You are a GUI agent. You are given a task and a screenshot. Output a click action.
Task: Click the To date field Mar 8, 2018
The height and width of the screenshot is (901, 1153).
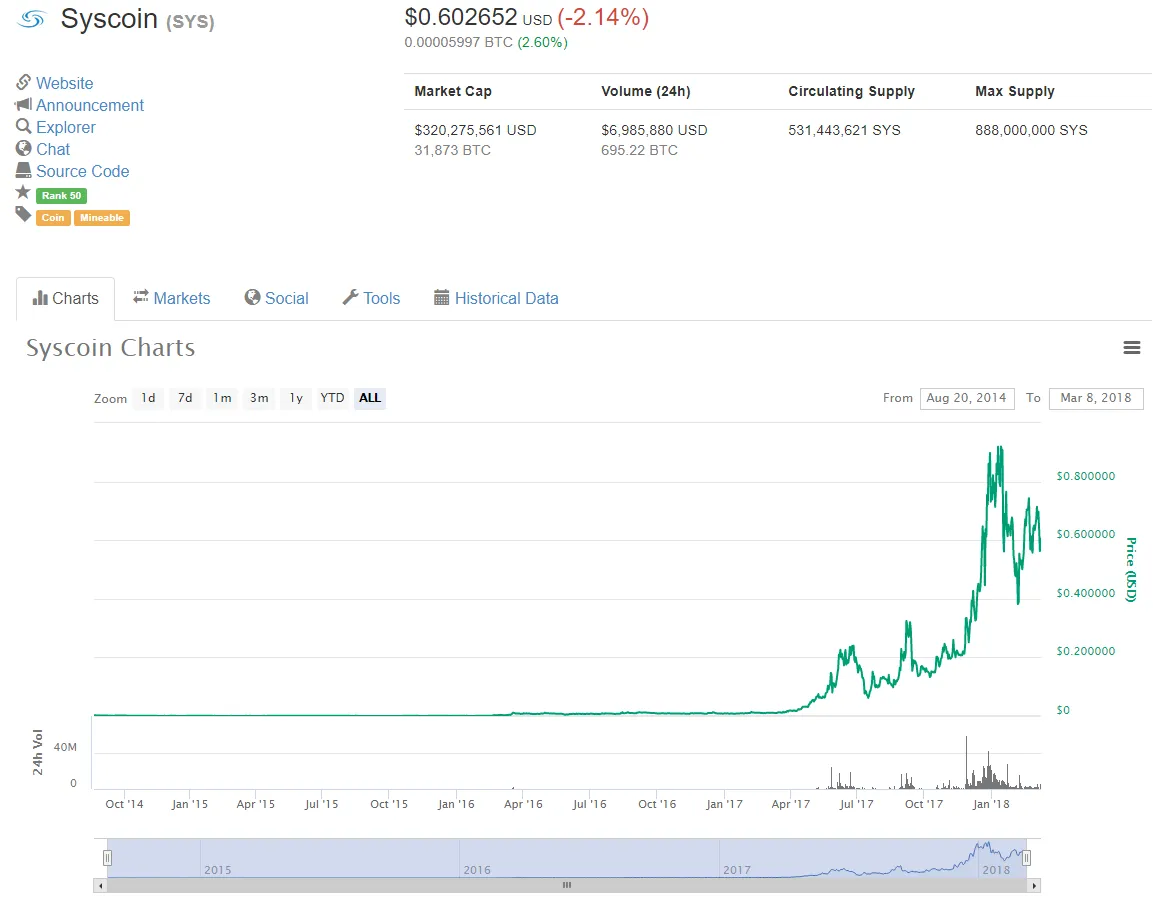coord(1096,398)
